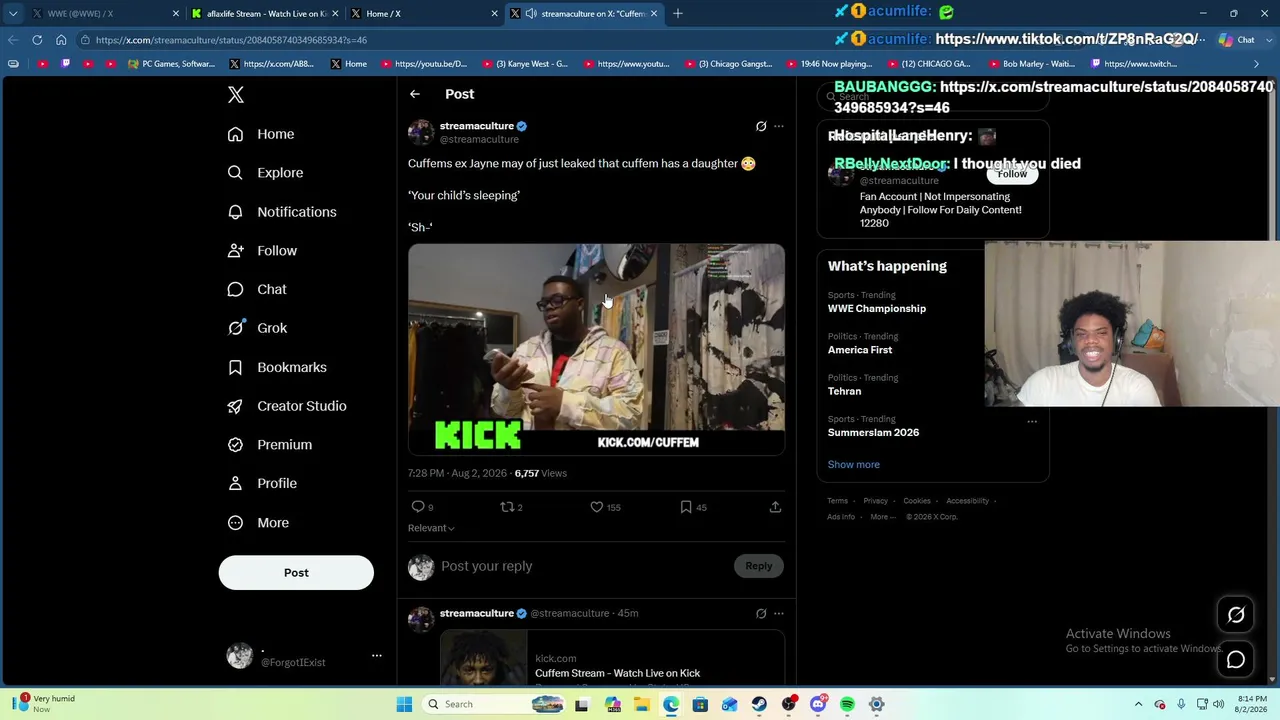Click 'Show more' under What's happening
The image size is (1280, 720).
click(854, 464)
